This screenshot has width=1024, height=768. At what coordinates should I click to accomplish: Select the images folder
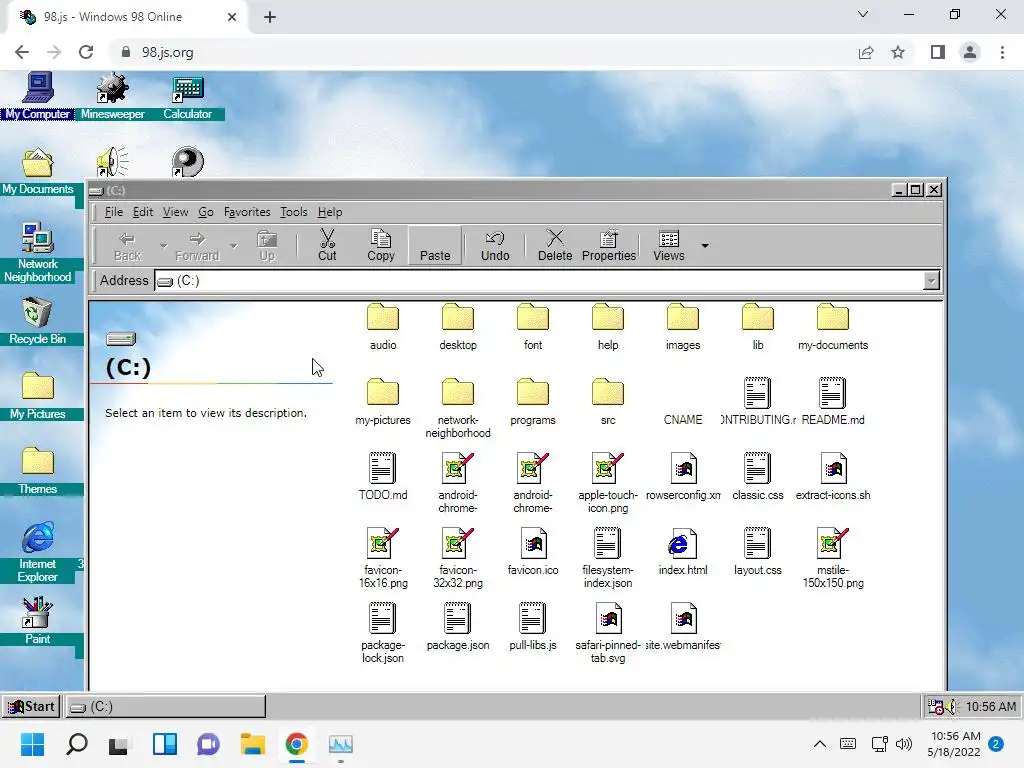pyautogui.click(x=682, y=327)
